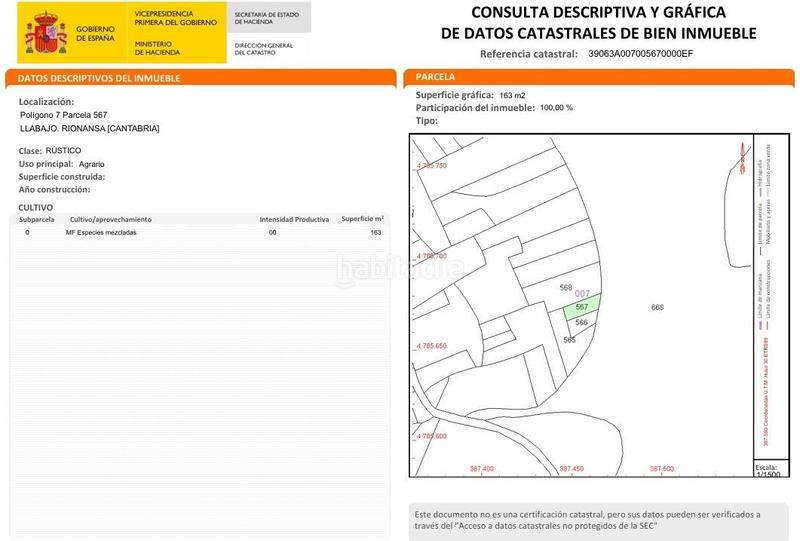
Task: Click the 'Agrario' main use value
Action: pyautogui.click(x=92, y=164)
